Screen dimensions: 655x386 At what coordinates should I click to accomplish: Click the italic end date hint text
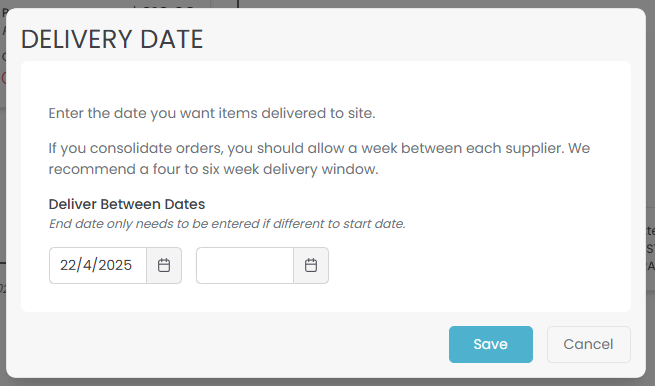(227, 224)
